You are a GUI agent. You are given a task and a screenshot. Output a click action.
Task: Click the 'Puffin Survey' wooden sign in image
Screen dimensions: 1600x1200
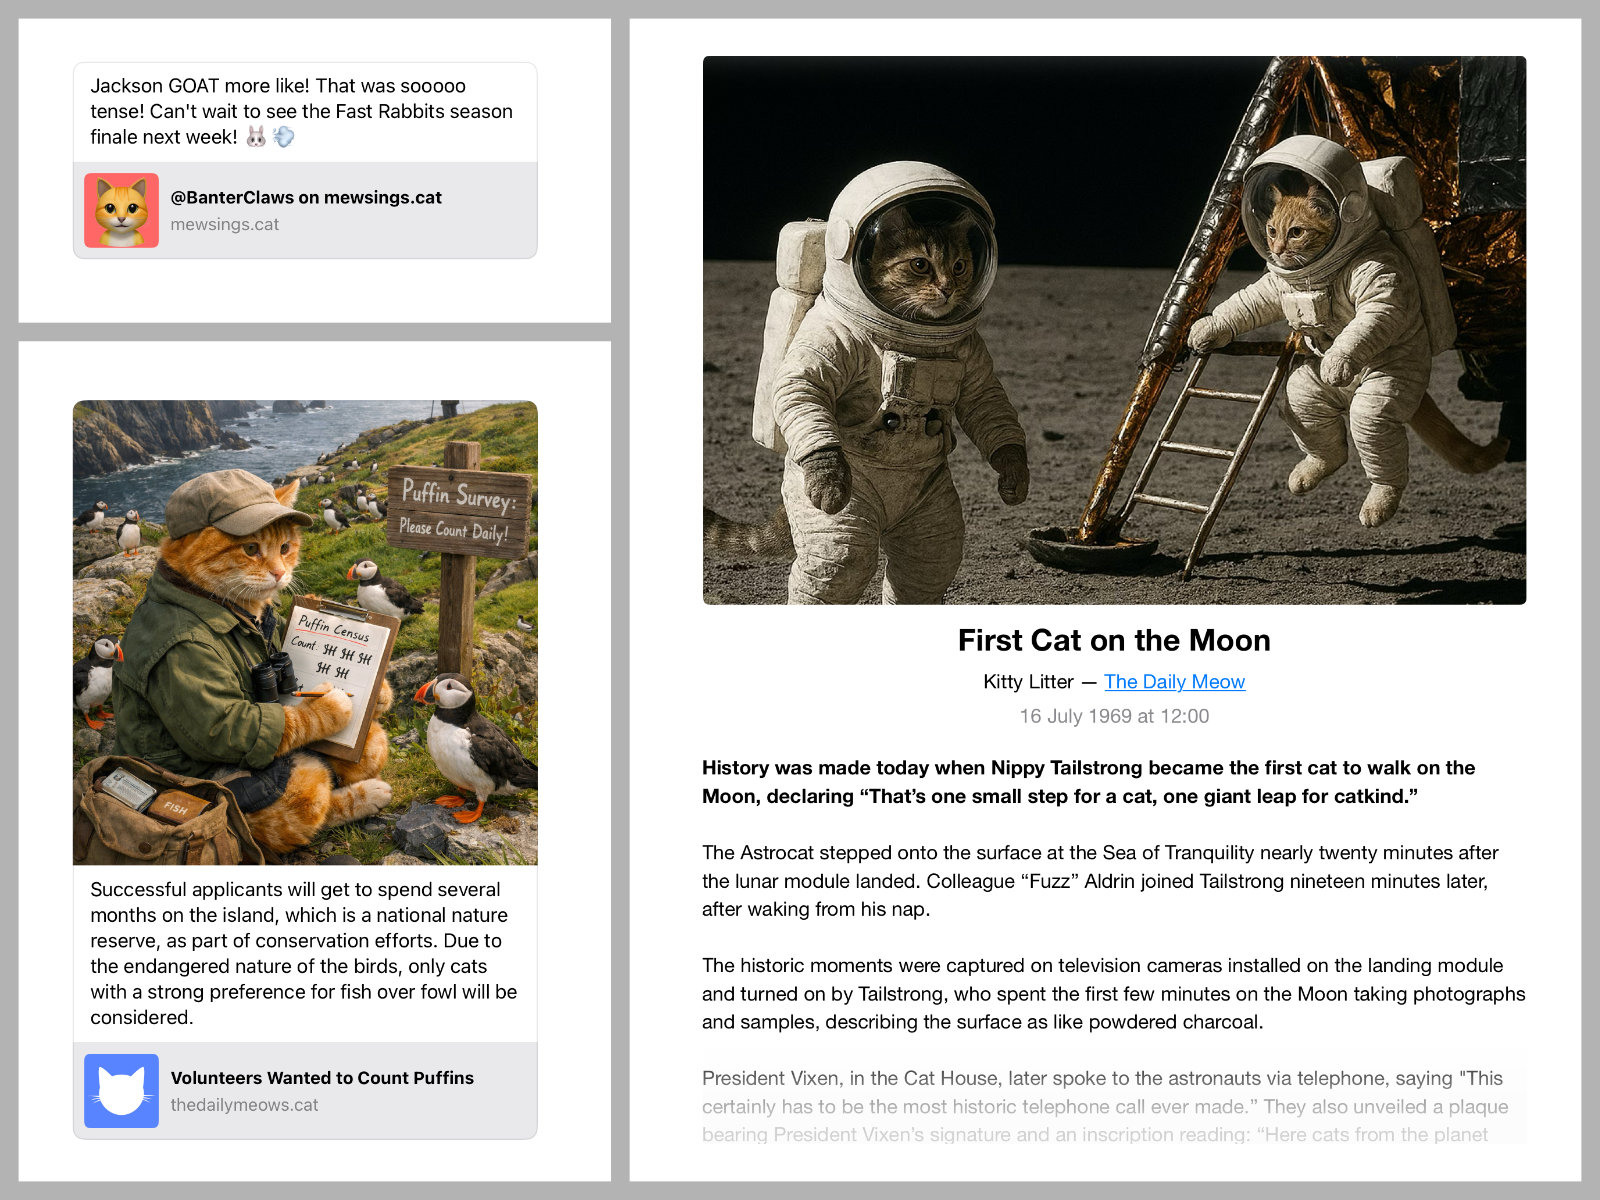coord(458,510)
